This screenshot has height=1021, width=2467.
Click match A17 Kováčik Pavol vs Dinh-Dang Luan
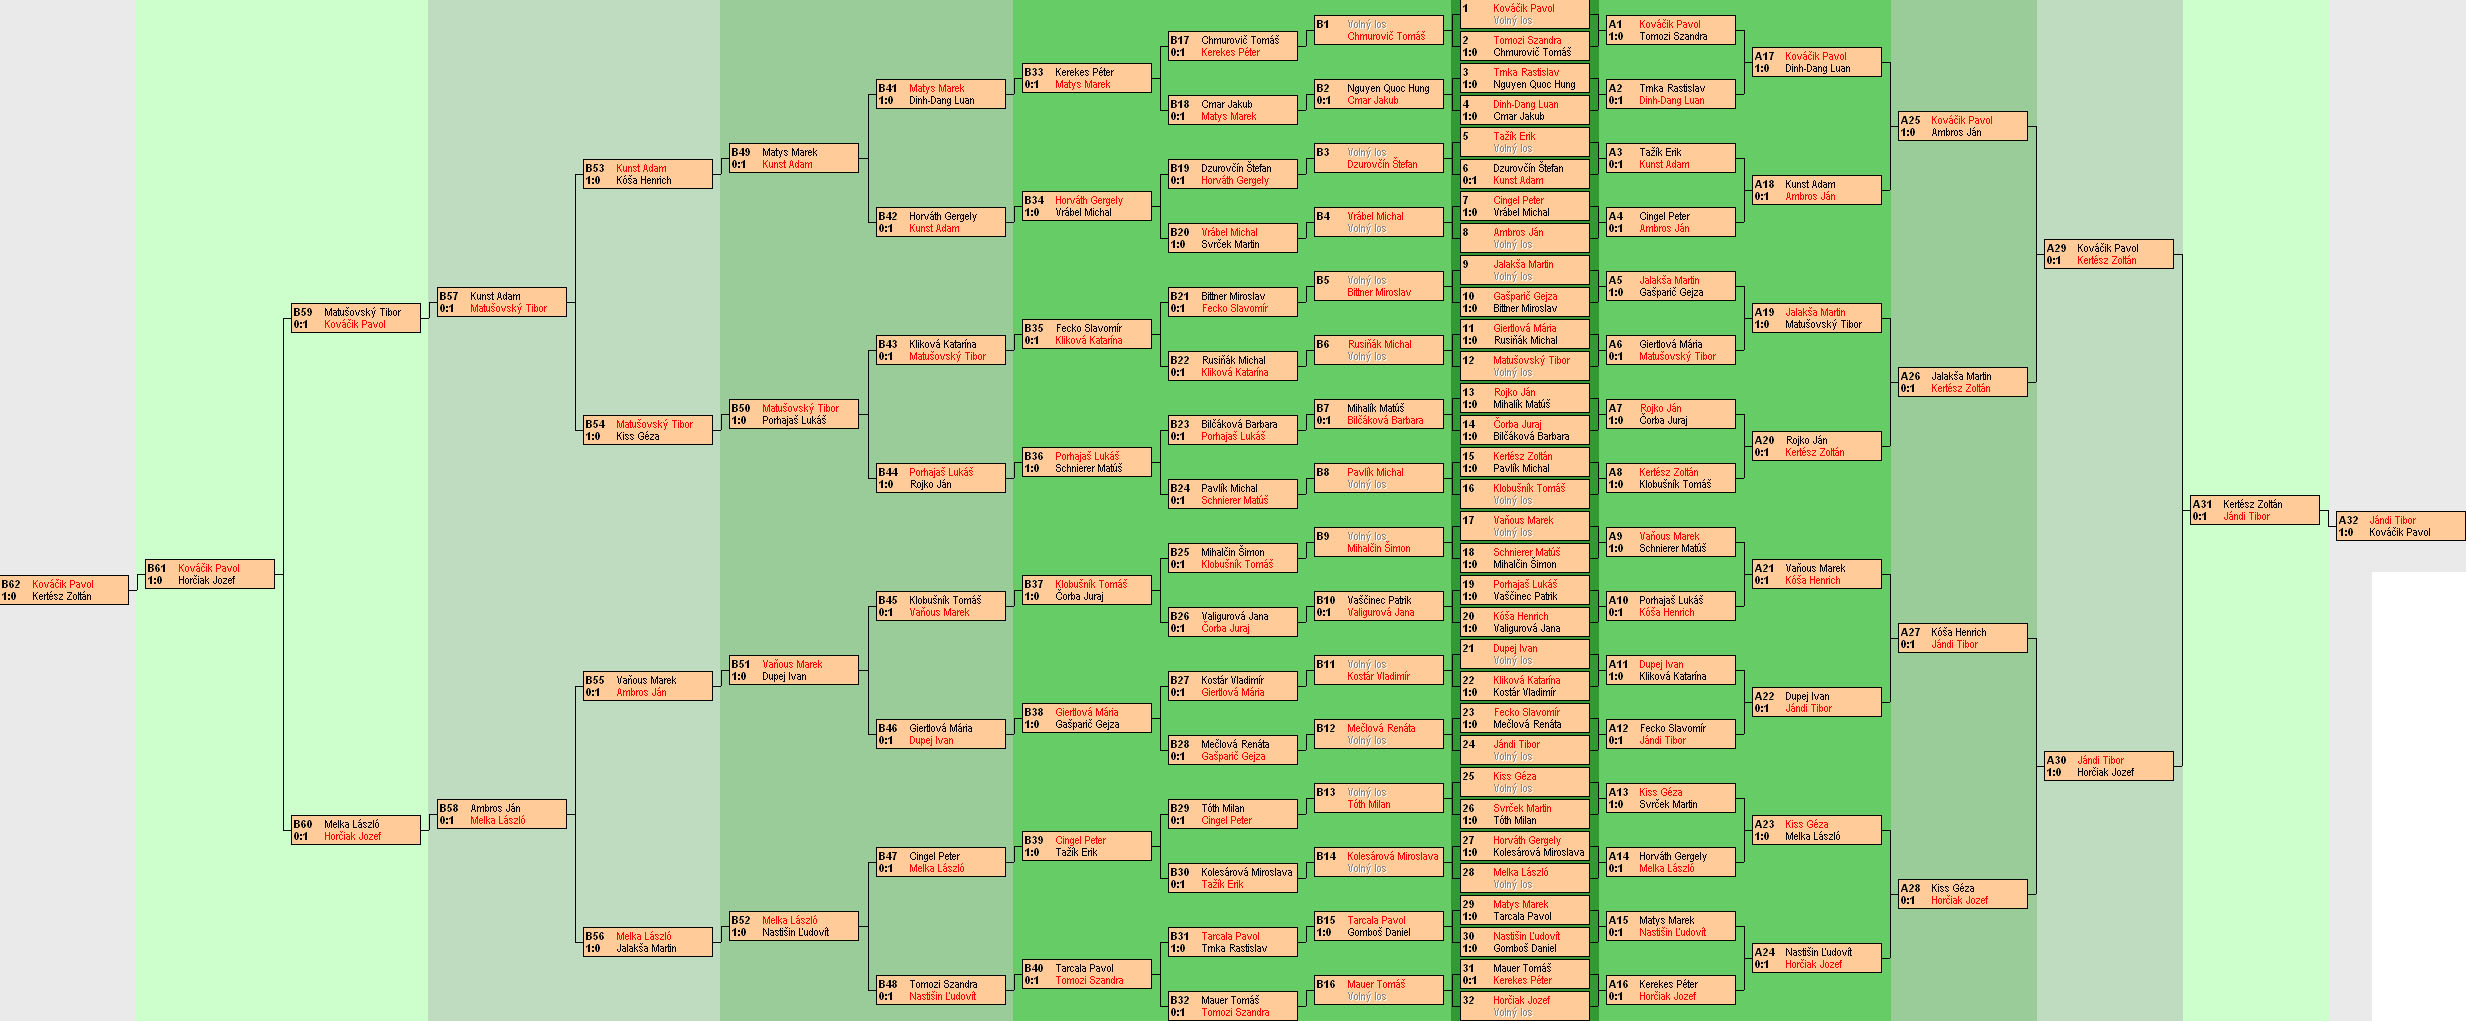coord(1816,62)
